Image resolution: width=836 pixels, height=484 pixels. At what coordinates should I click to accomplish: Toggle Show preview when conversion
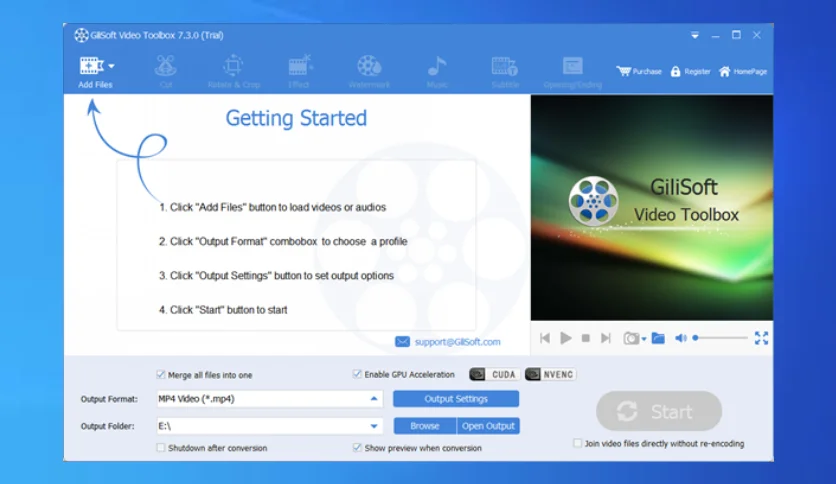(357, 448)
